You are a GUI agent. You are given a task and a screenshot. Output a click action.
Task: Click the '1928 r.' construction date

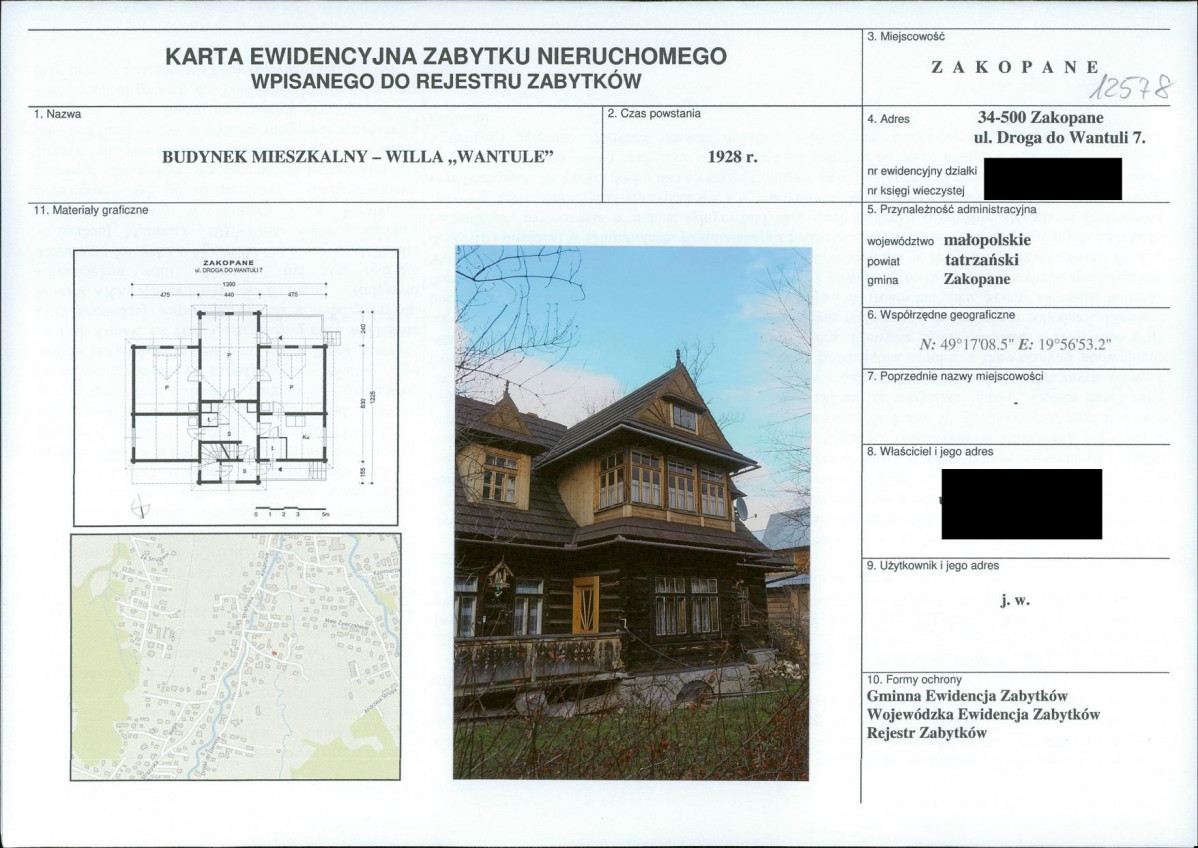733,157
